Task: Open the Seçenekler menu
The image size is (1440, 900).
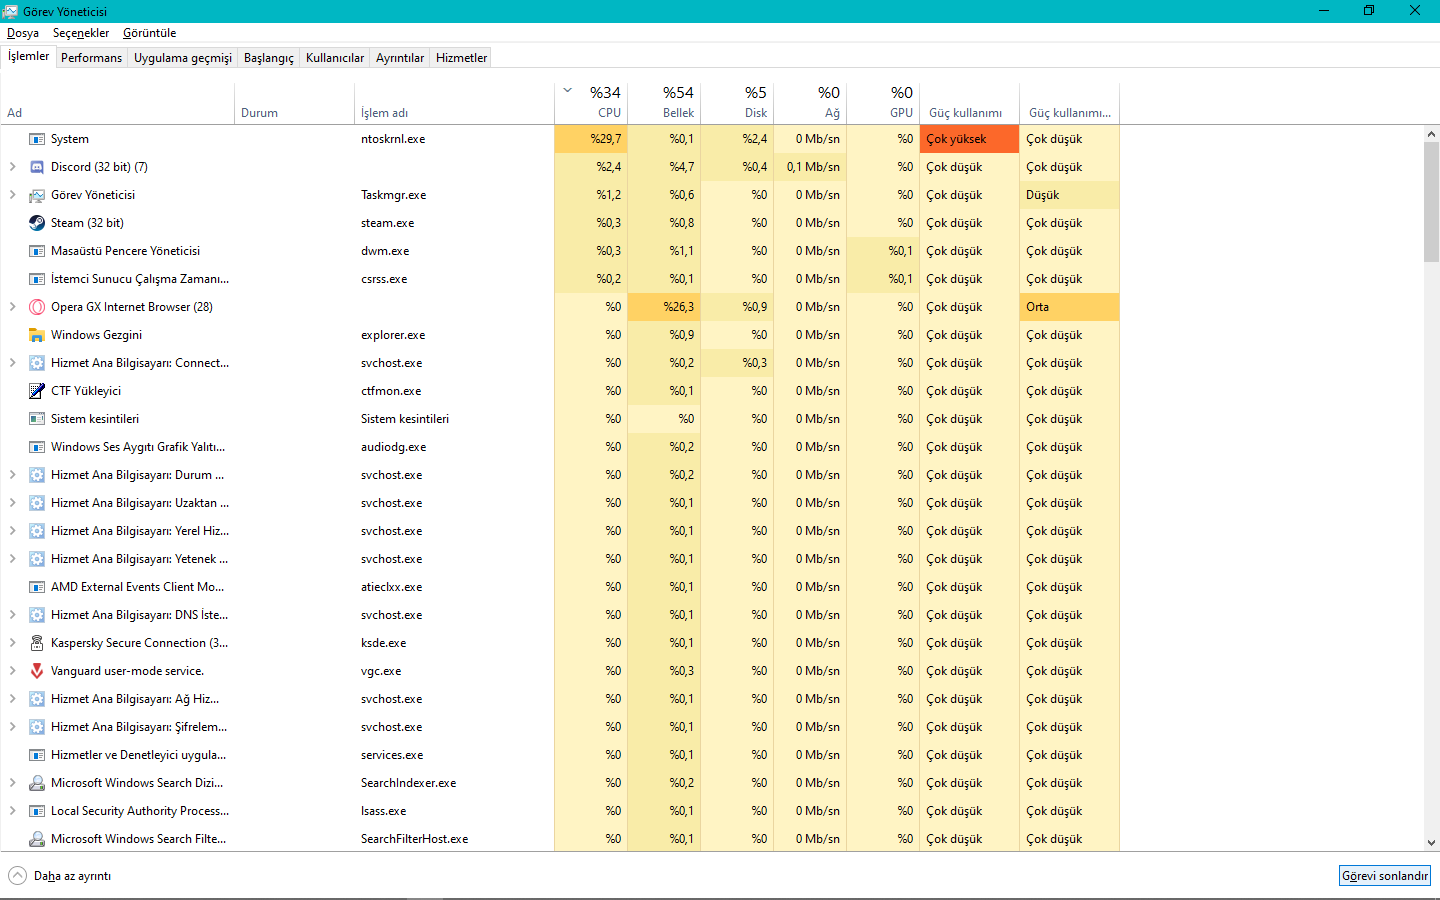Action: 81,33
